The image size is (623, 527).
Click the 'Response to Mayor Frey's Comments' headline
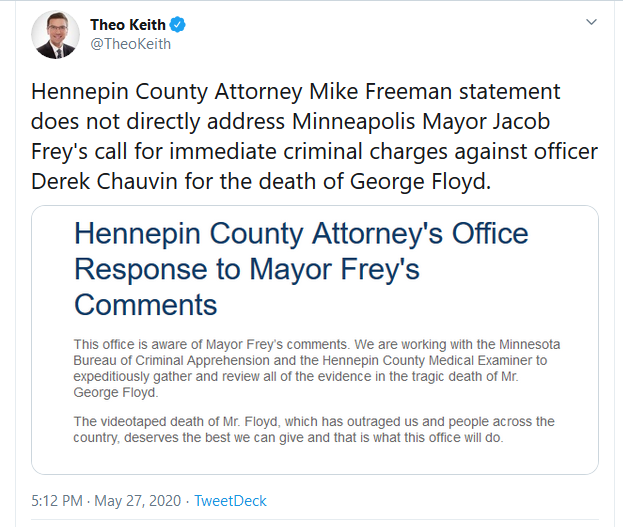click(246, 286)
